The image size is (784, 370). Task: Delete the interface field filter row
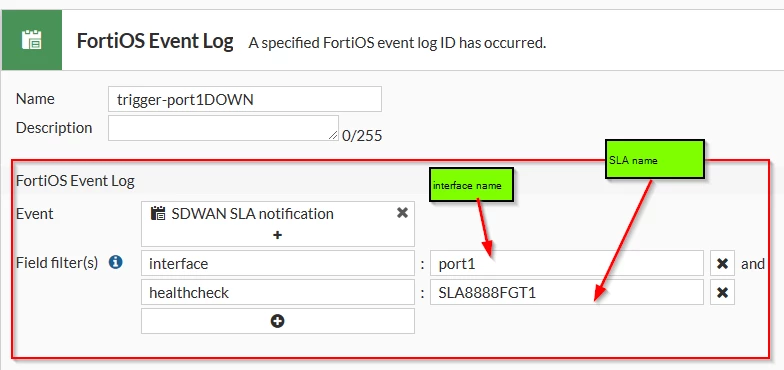coord(722,264)
